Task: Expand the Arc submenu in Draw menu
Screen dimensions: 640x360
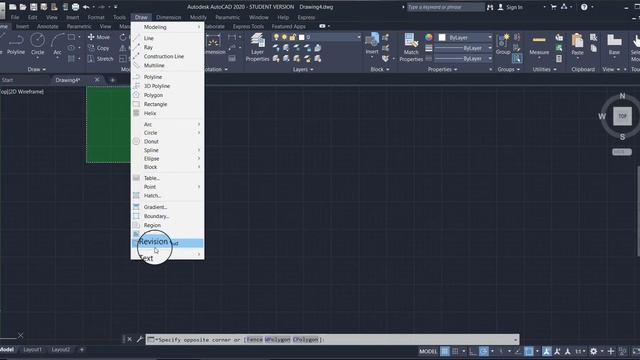Action: (x=167, y=124)
